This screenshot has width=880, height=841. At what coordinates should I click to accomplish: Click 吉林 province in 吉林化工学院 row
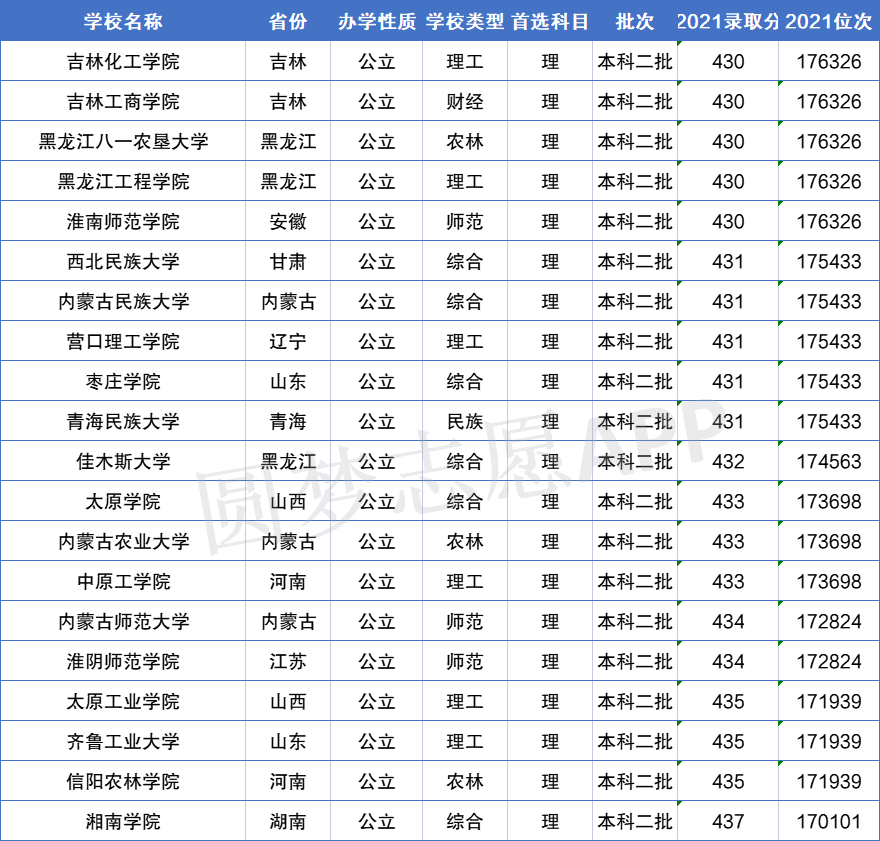point(288,61)
